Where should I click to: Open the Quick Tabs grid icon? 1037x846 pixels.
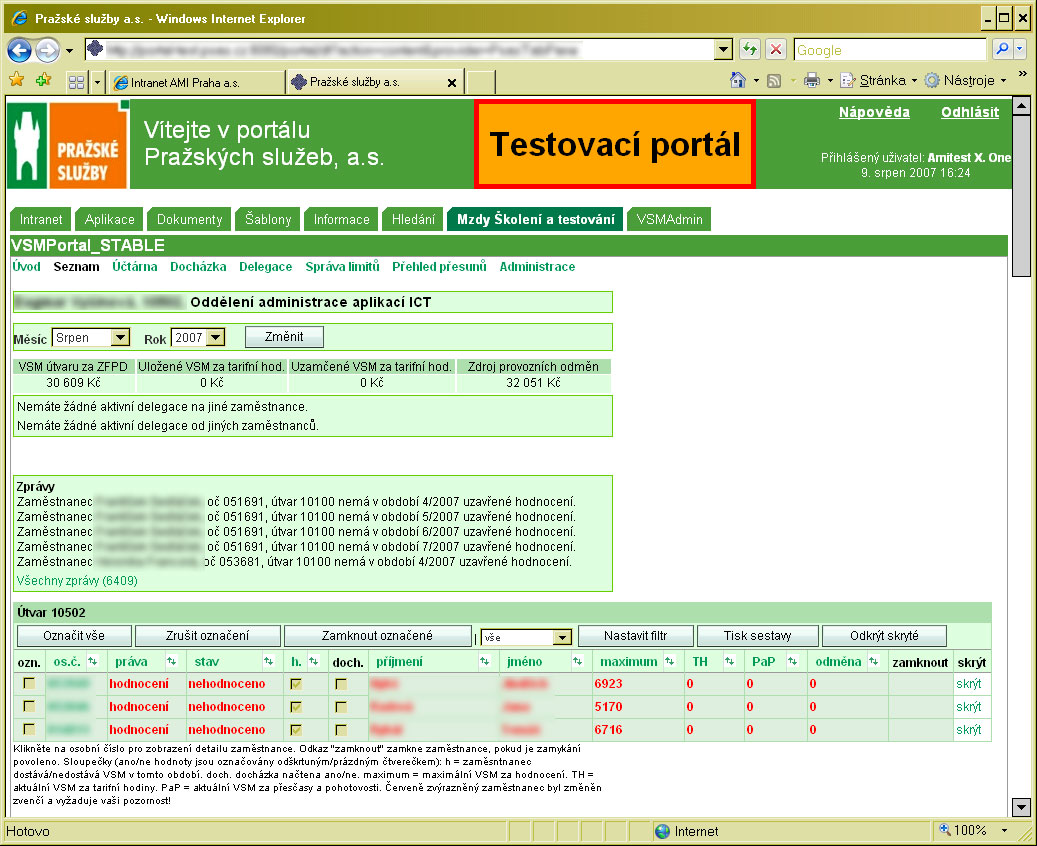(77, 82)
